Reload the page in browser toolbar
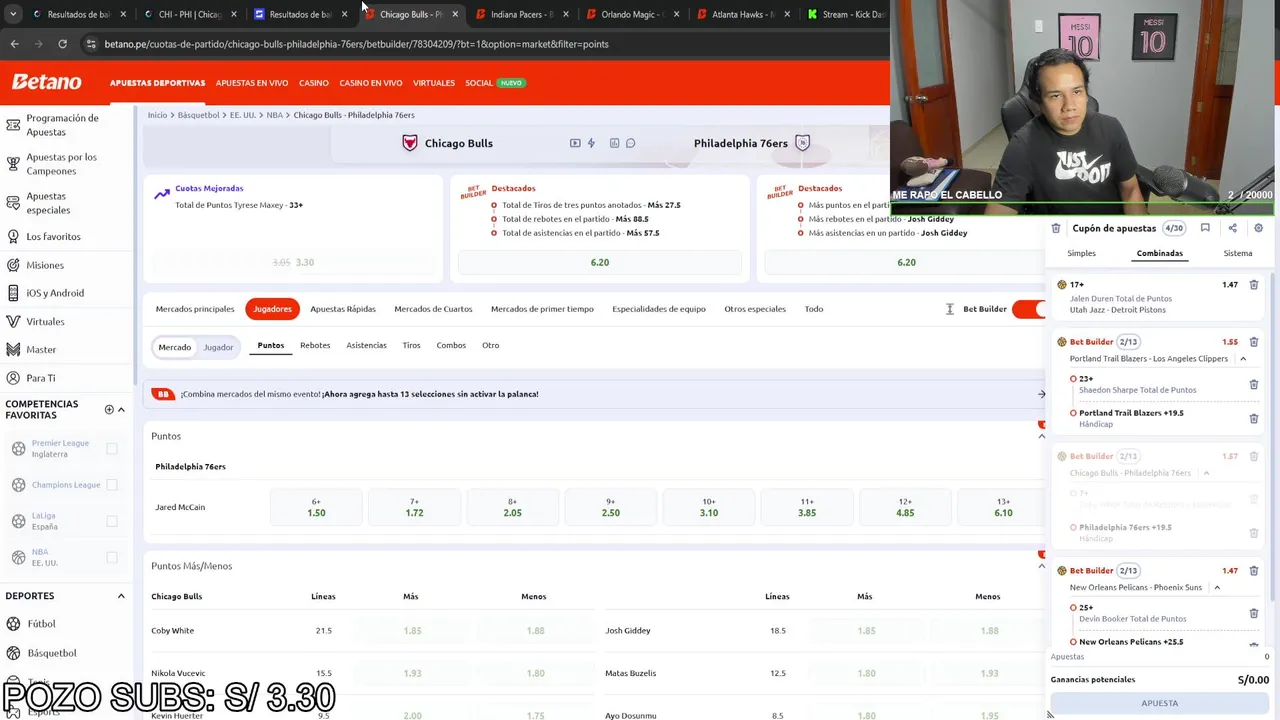 tap(62, 44)
